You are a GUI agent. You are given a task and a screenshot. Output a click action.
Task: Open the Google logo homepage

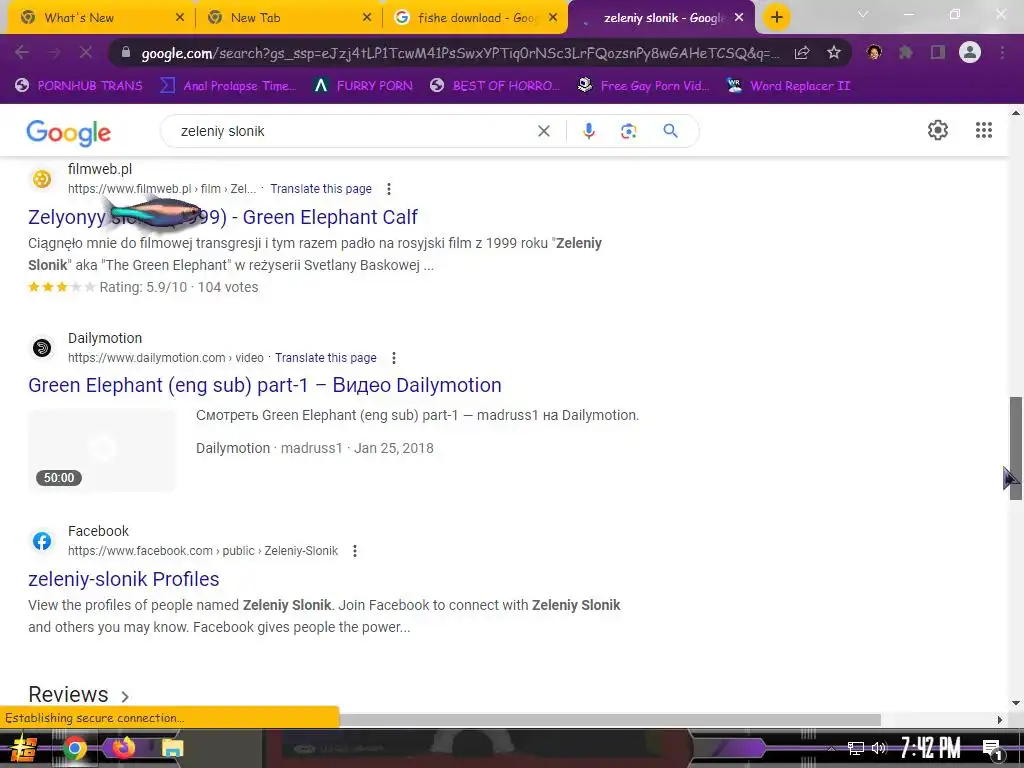[69, 133]
